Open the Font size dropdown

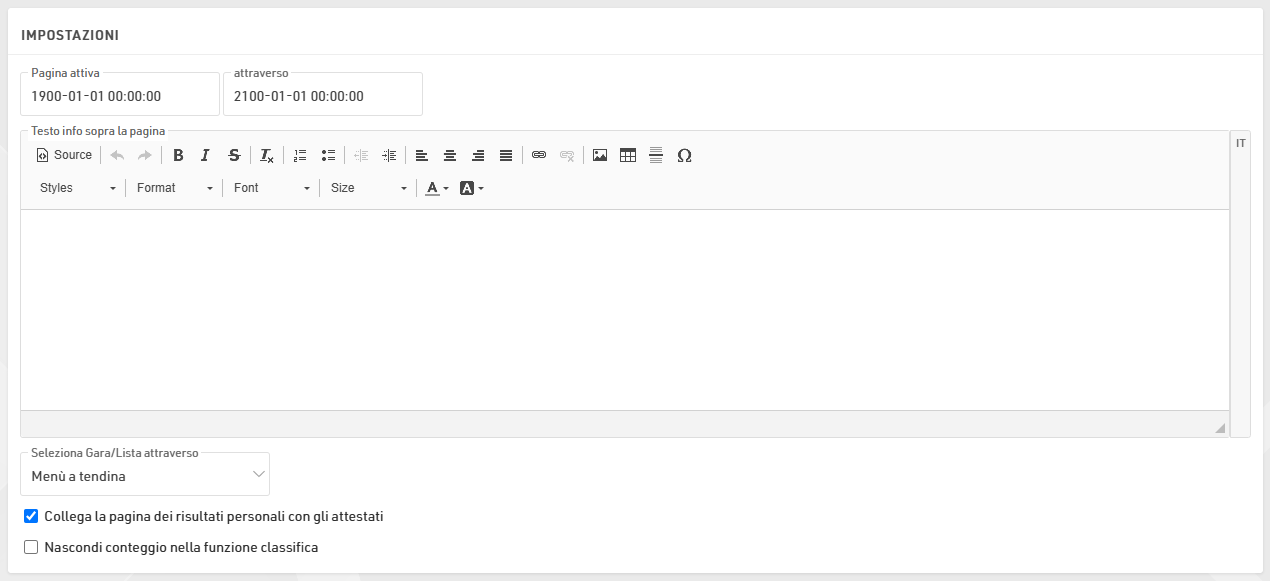coord(368,188)
